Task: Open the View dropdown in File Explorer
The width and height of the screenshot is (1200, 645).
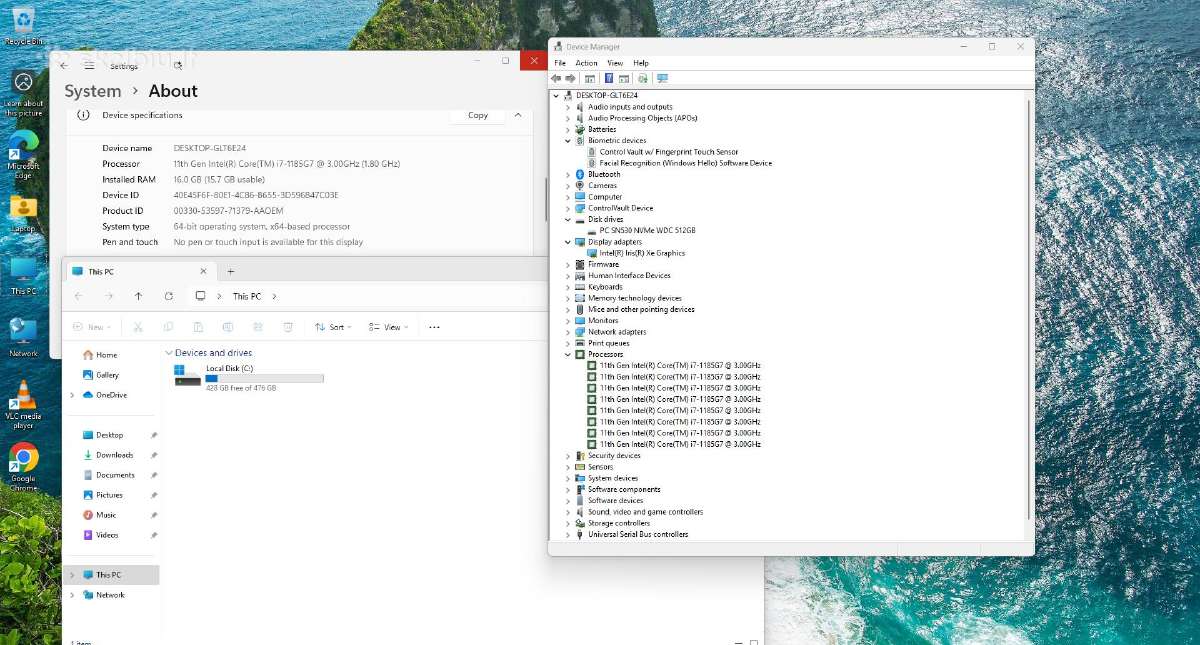Action: 388,327
